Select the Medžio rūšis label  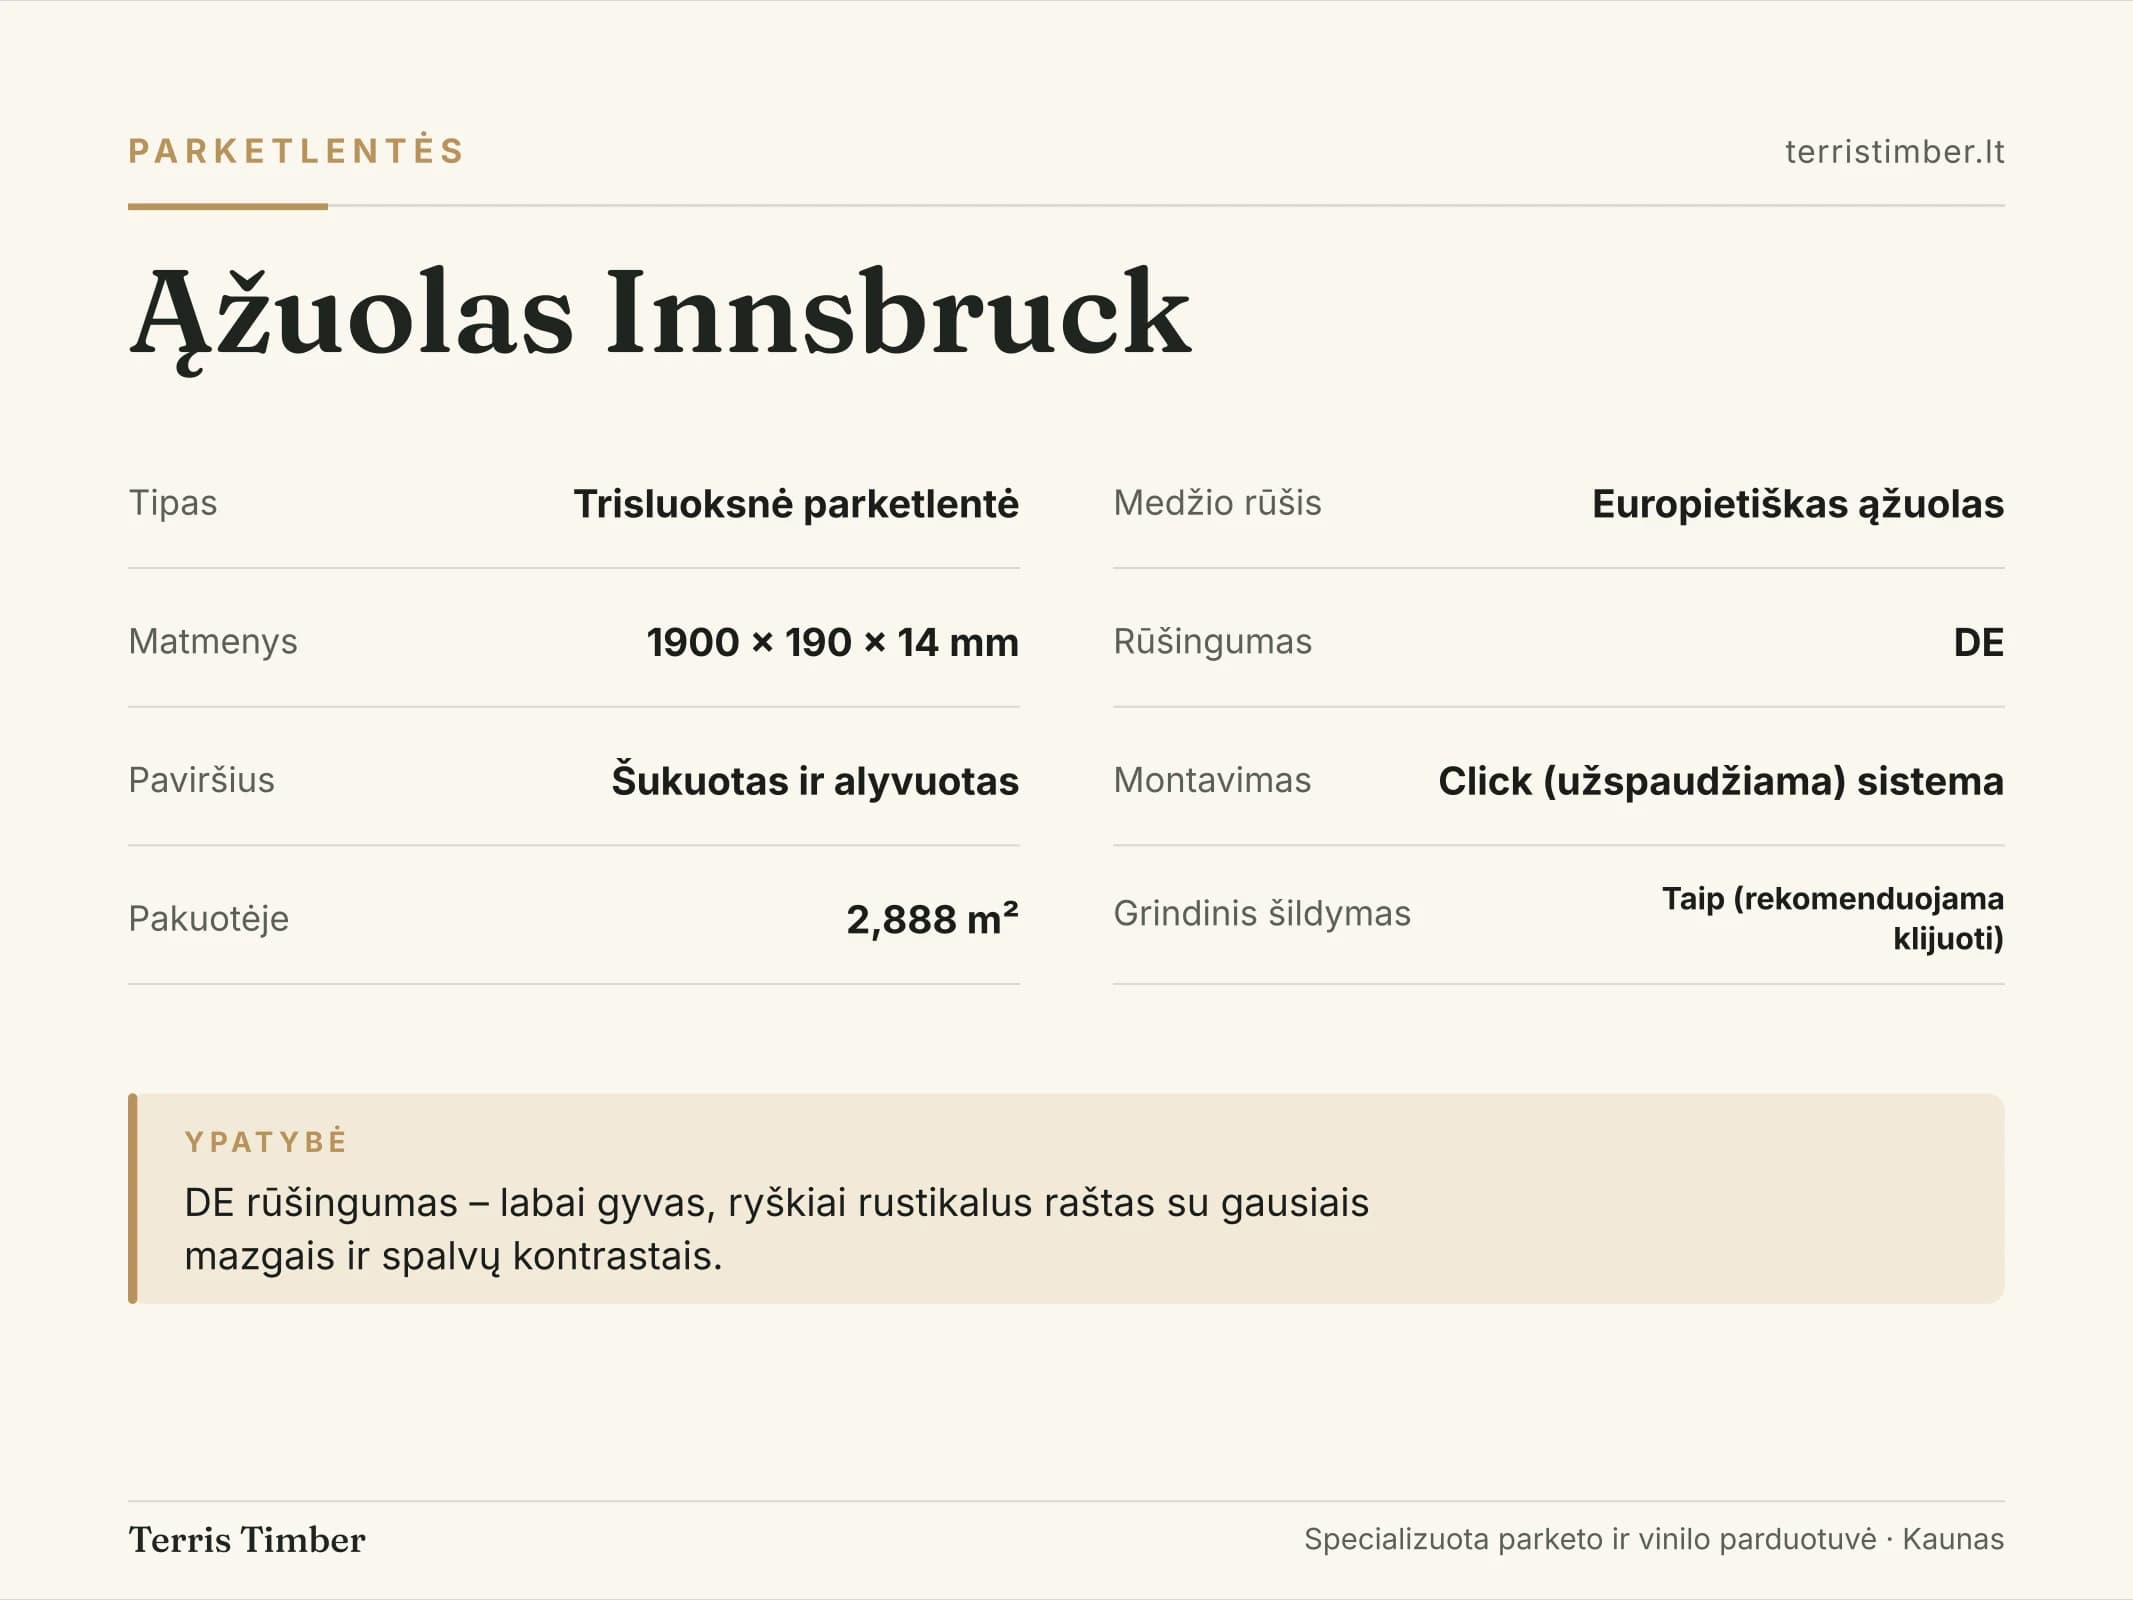[1217, 503]
